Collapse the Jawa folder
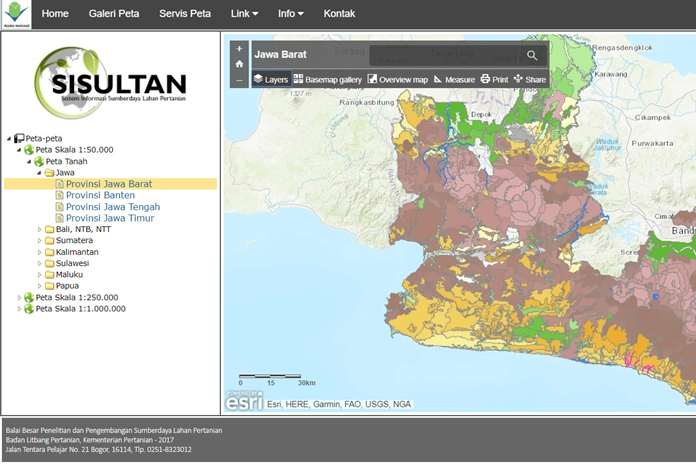696x464 pixels. (40, 173)
